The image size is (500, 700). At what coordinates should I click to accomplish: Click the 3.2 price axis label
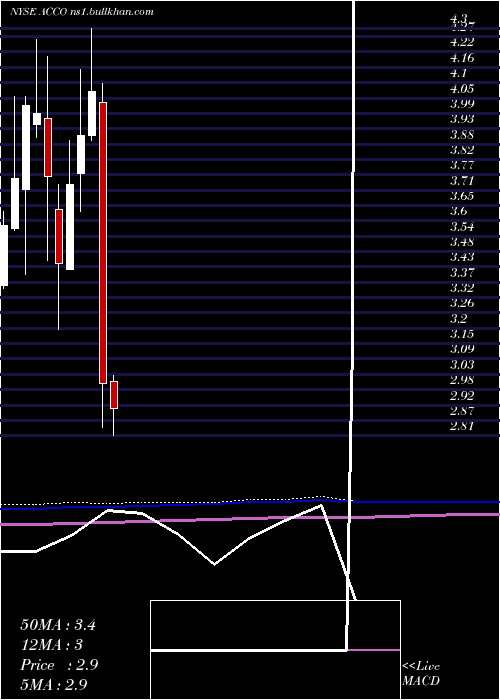point(459,319)
